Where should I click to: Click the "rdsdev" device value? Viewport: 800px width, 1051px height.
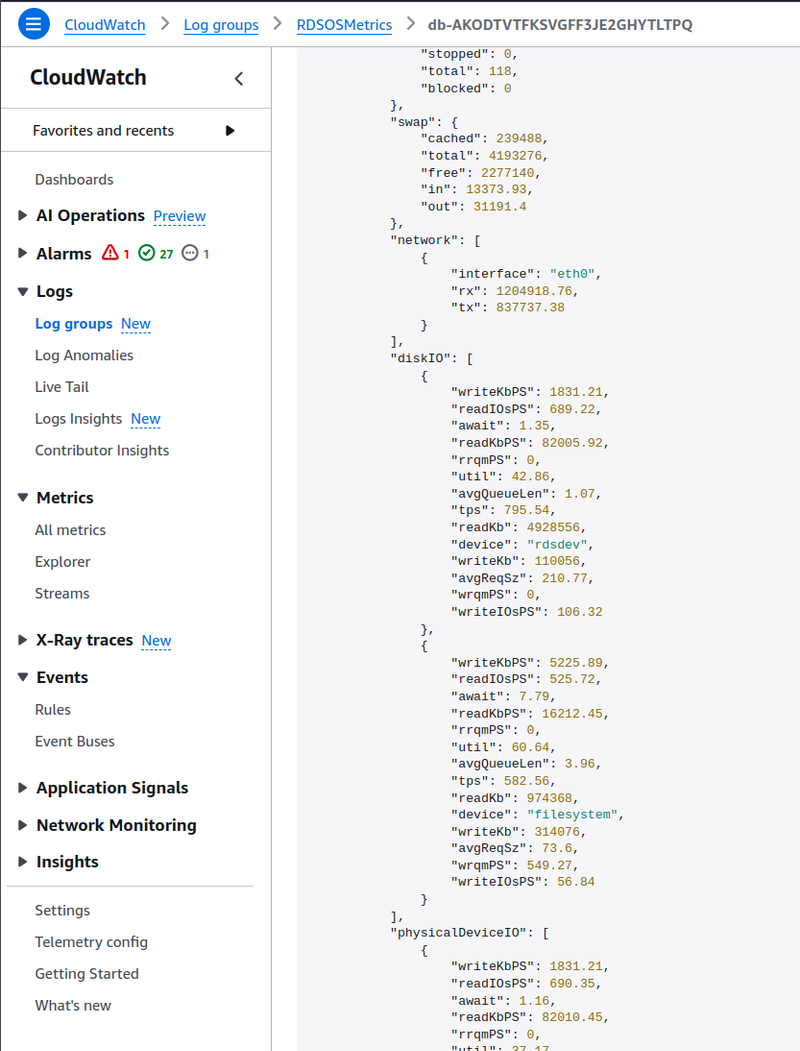tap(557, 545)
